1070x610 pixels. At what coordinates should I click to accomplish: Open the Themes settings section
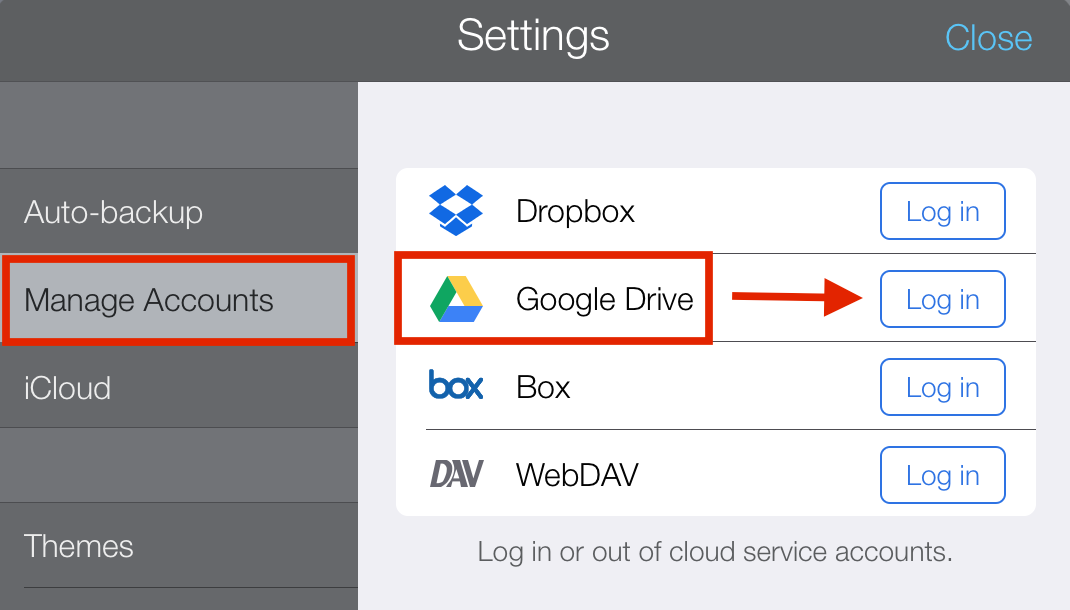179,546
